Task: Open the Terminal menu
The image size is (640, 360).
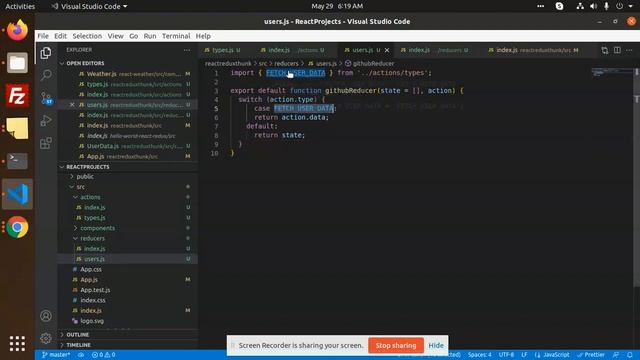Action: [176, 36]
